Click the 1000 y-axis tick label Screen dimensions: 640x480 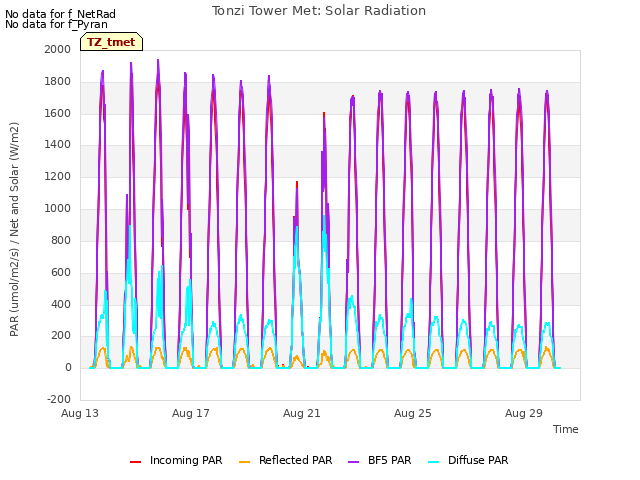(58, 209)
